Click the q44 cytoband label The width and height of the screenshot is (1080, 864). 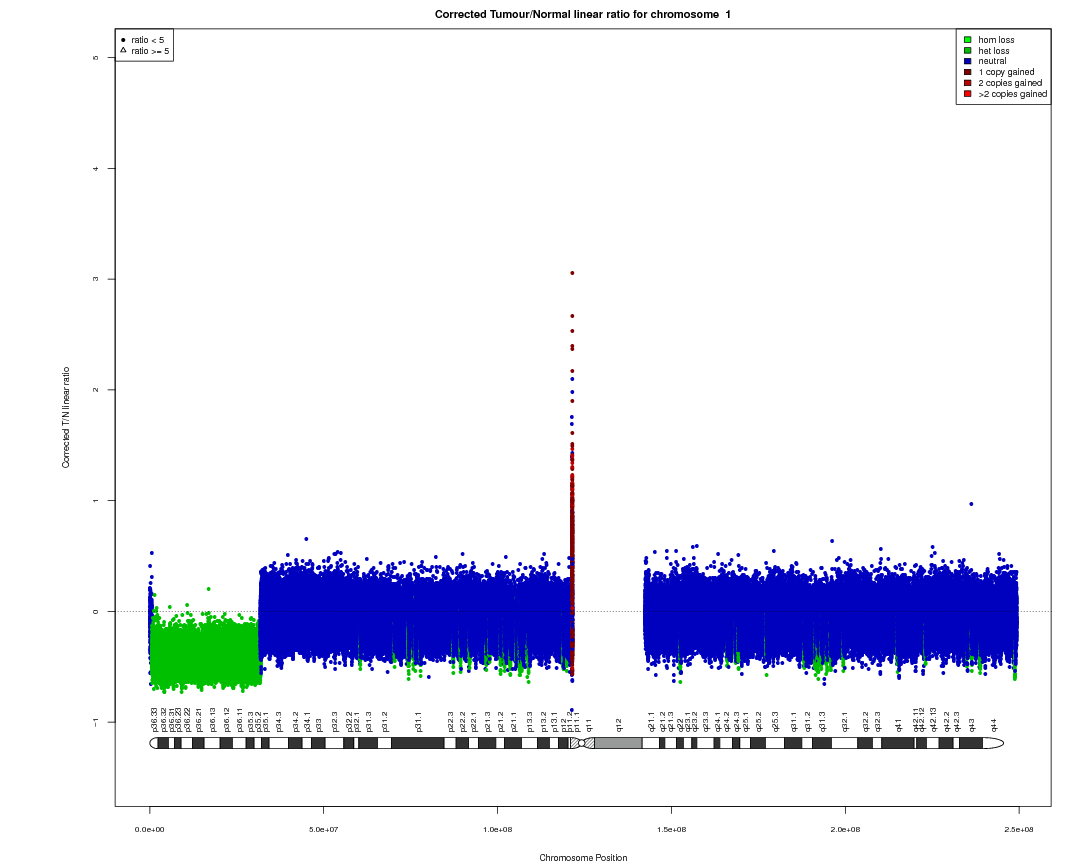[x=993, y=725]
